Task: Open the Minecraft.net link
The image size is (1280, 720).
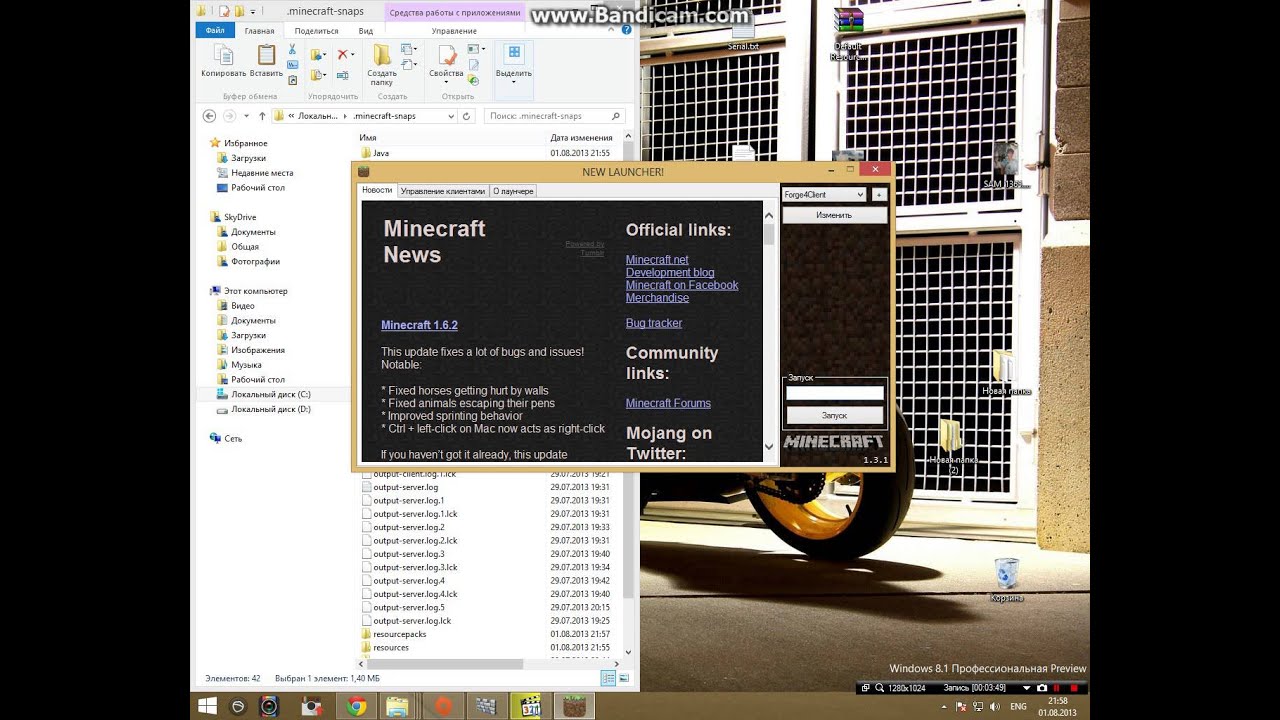Action: pos(657,260)
